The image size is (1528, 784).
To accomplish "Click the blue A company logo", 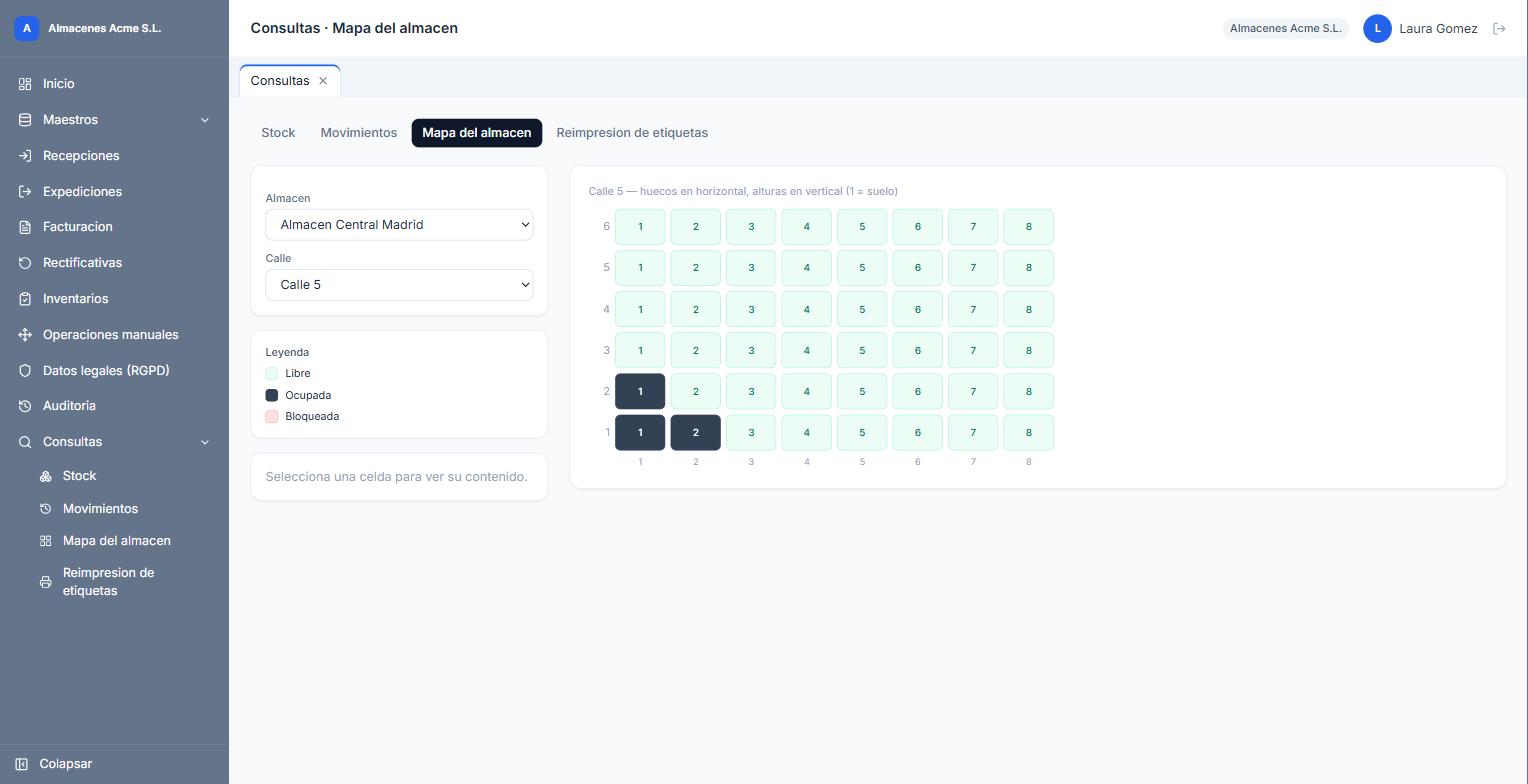I will [27, 28].
